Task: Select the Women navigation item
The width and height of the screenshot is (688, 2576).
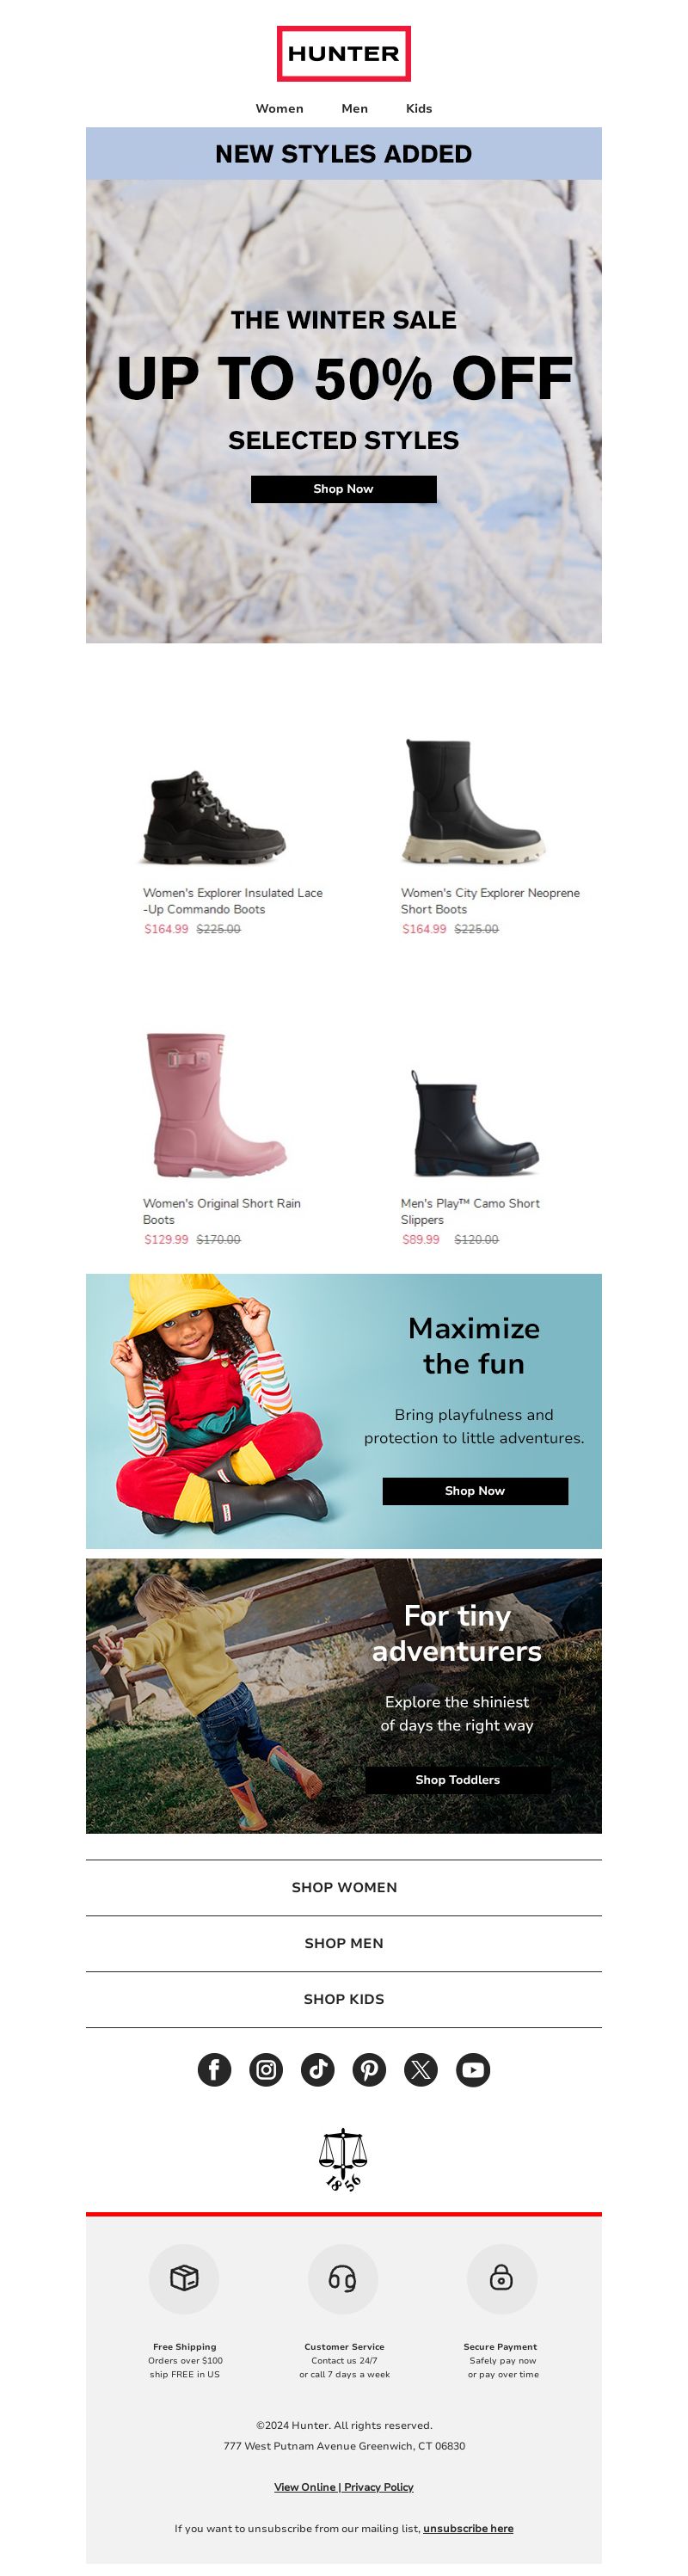Action: click(279, 108)
